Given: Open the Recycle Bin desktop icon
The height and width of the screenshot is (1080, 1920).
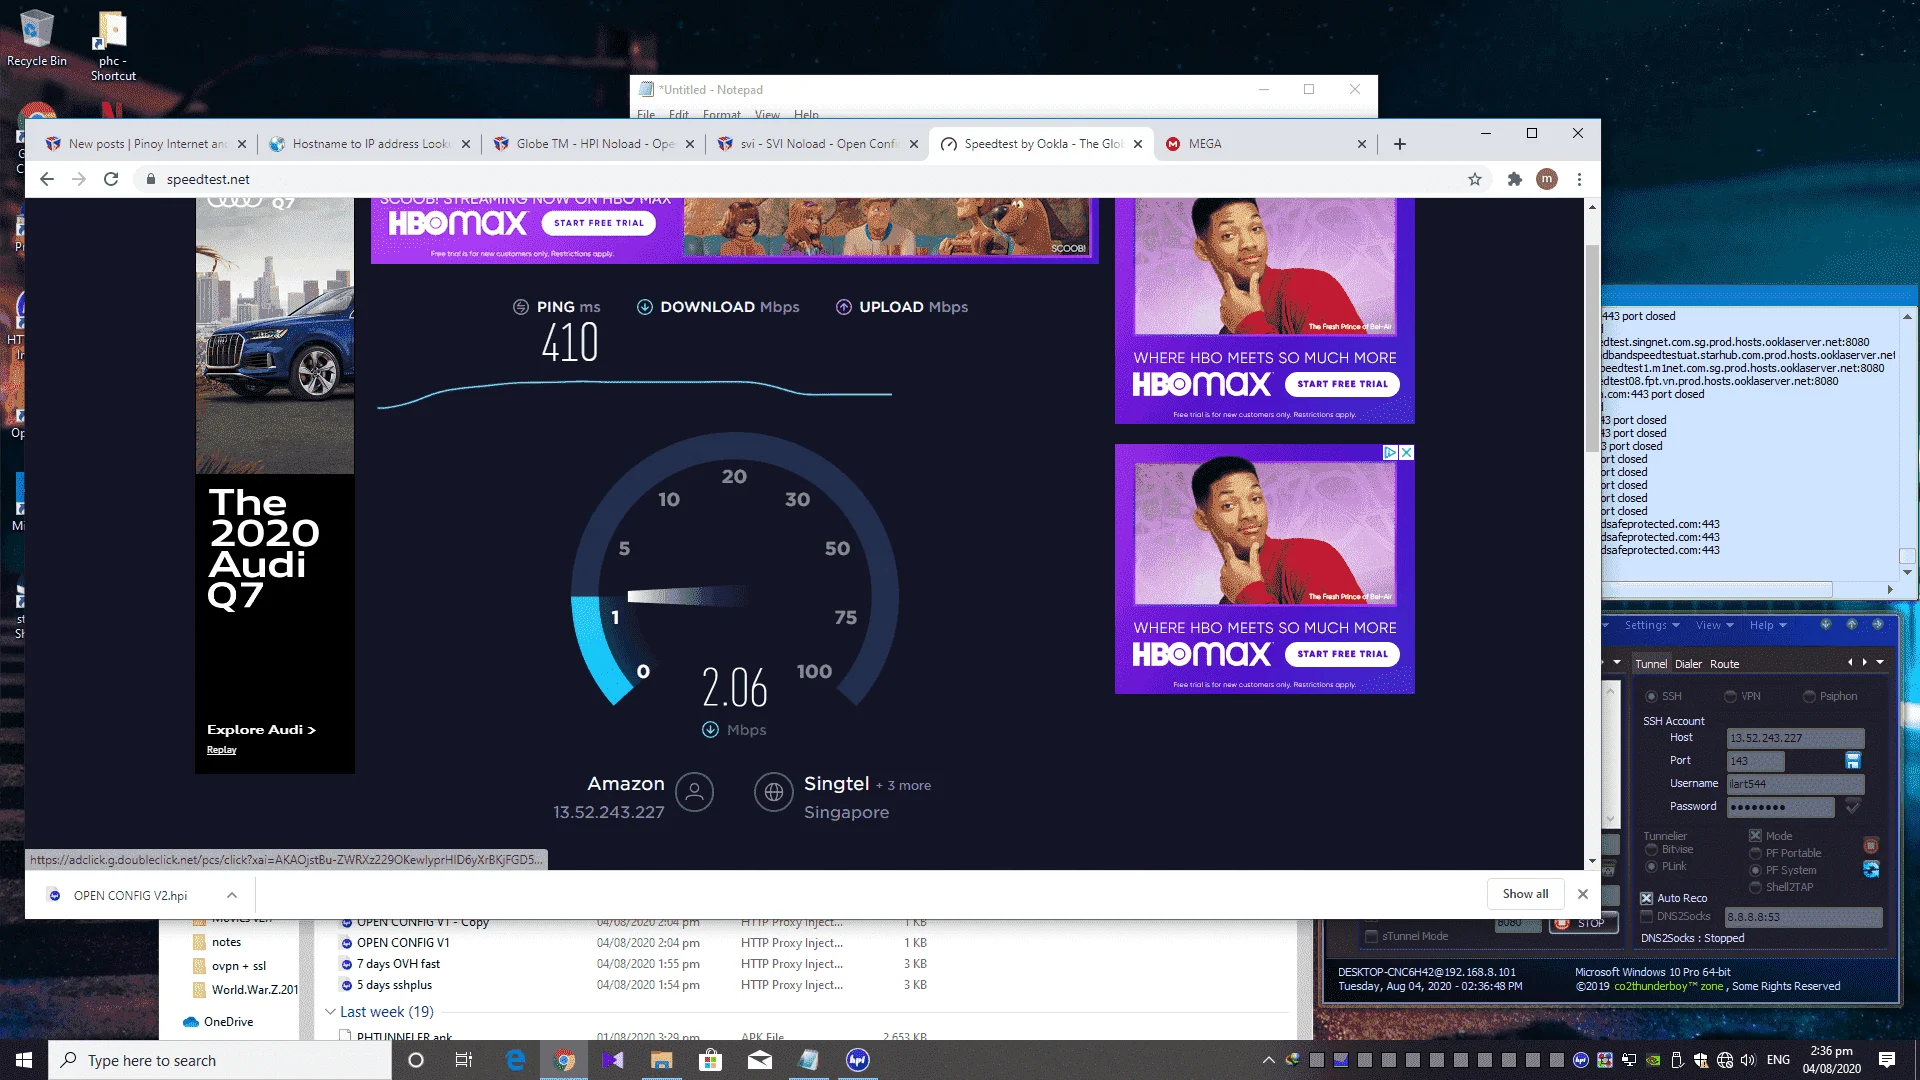Looking at the screenshot, I should pyautogui.click(x=36, y=39).
